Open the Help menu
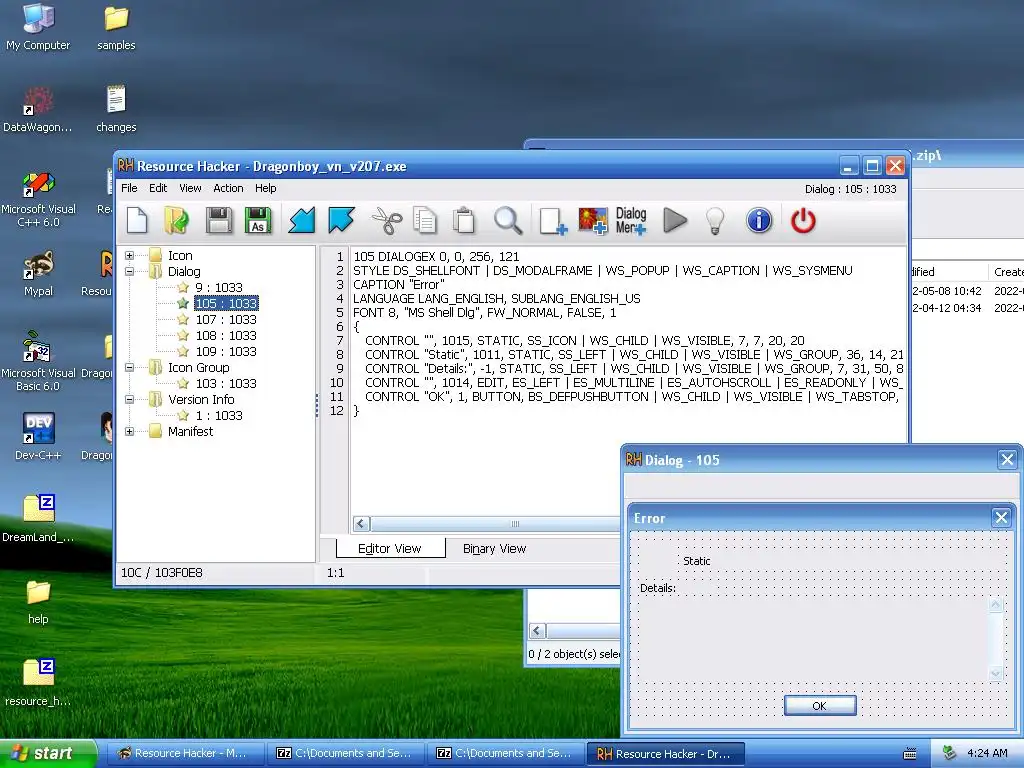The width and height of the screenshot is (1024, 768). [266, 188]
